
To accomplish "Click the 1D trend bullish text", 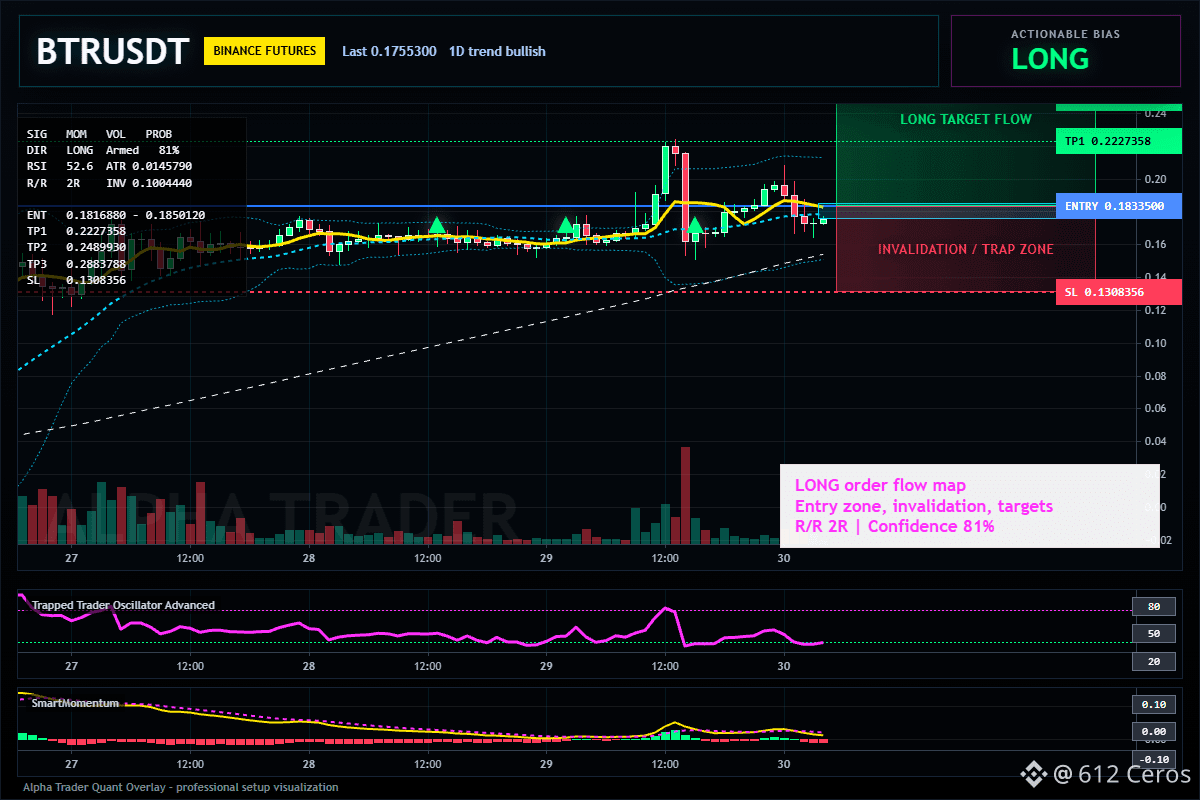I will coord(497,51).
